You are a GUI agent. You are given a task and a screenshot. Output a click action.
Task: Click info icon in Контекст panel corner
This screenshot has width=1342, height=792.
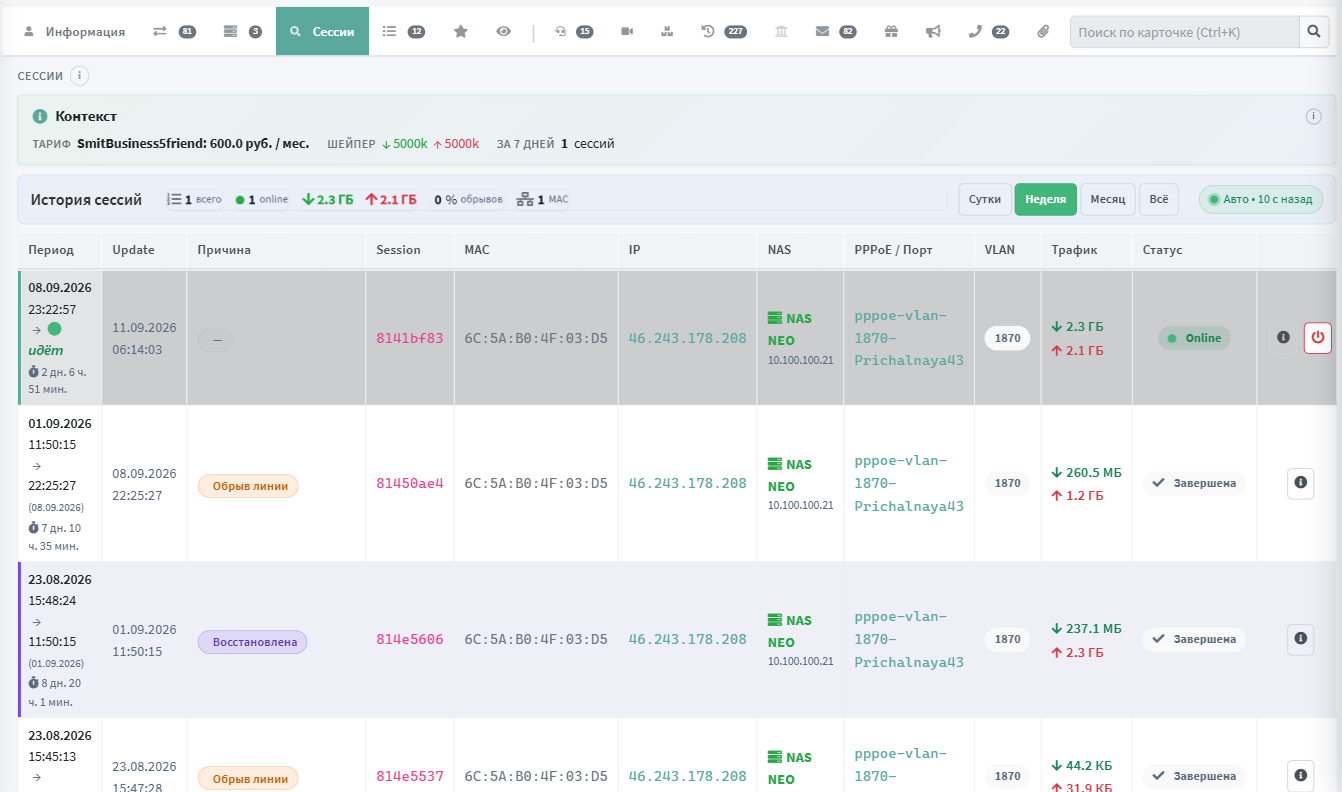[x=1314, y=116]
